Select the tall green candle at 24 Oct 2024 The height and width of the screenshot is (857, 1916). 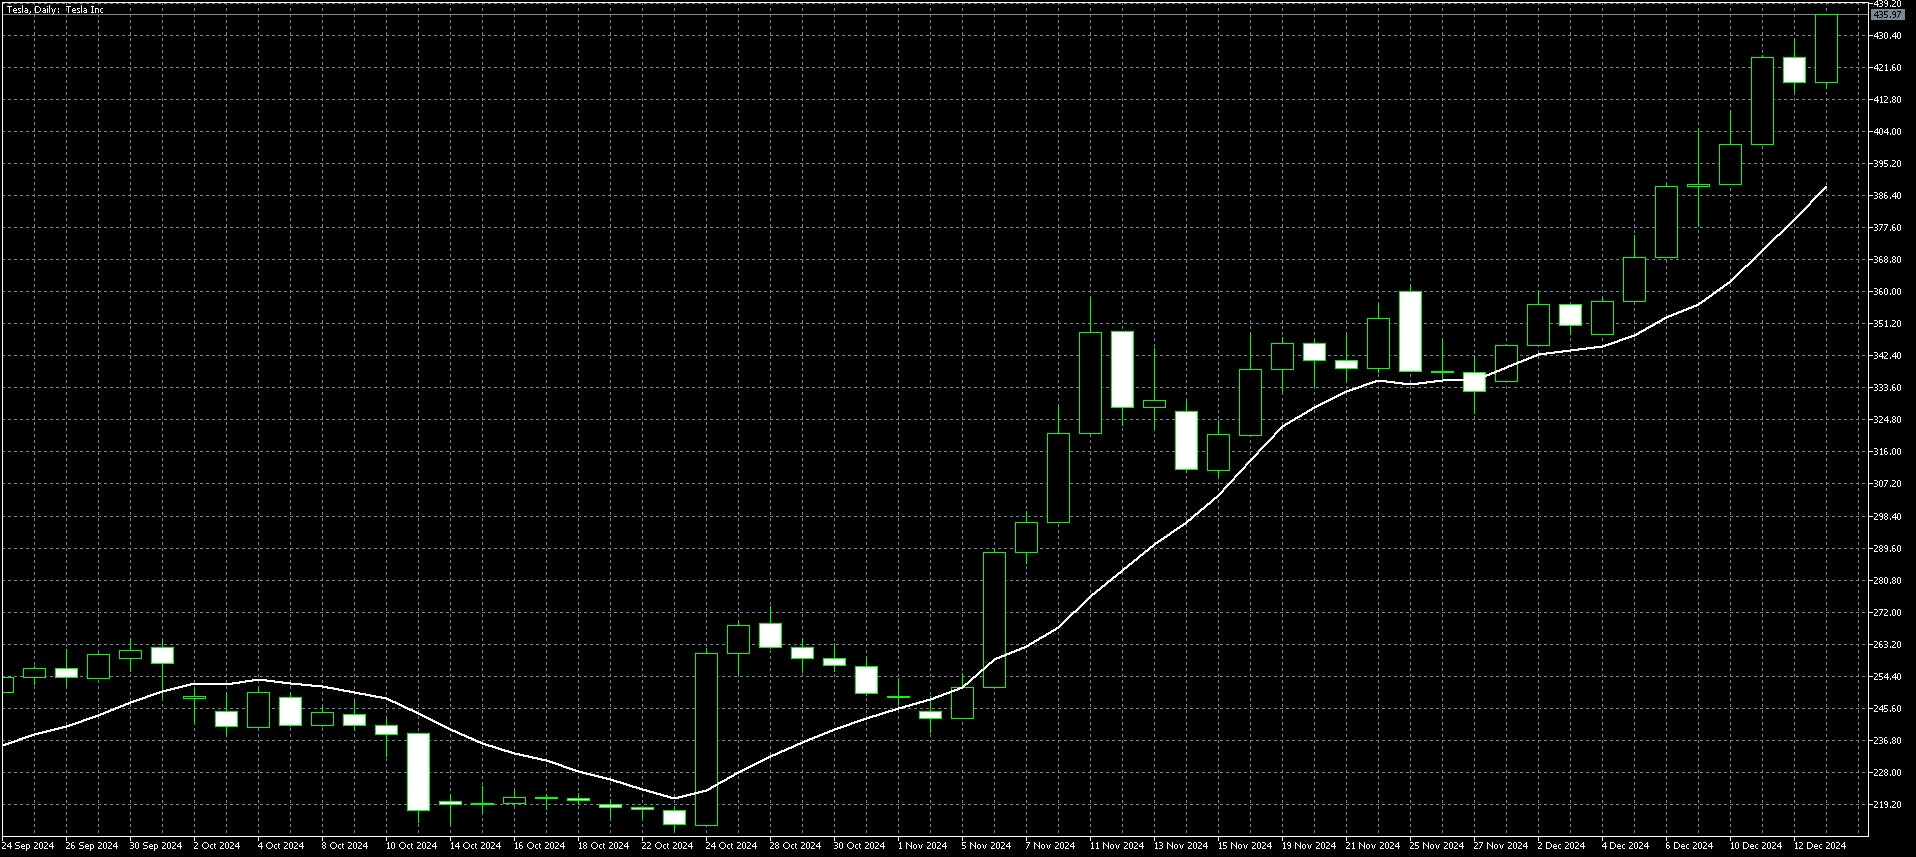point(706,738)
